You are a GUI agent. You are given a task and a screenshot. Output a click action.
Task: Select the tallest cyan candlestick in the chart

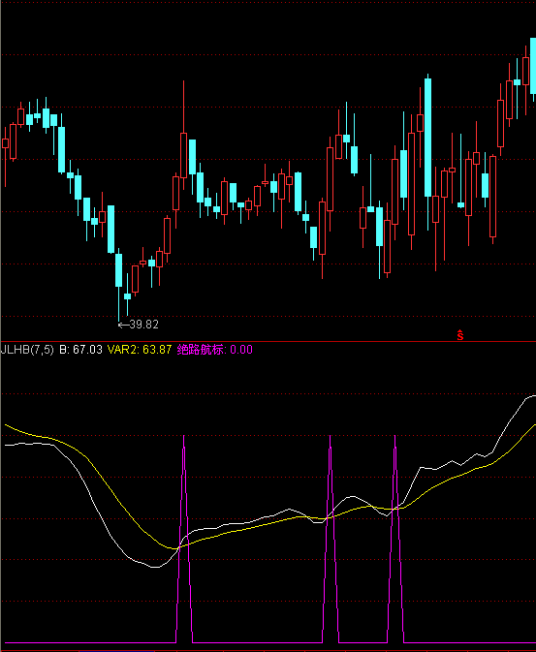pos(427,137)
